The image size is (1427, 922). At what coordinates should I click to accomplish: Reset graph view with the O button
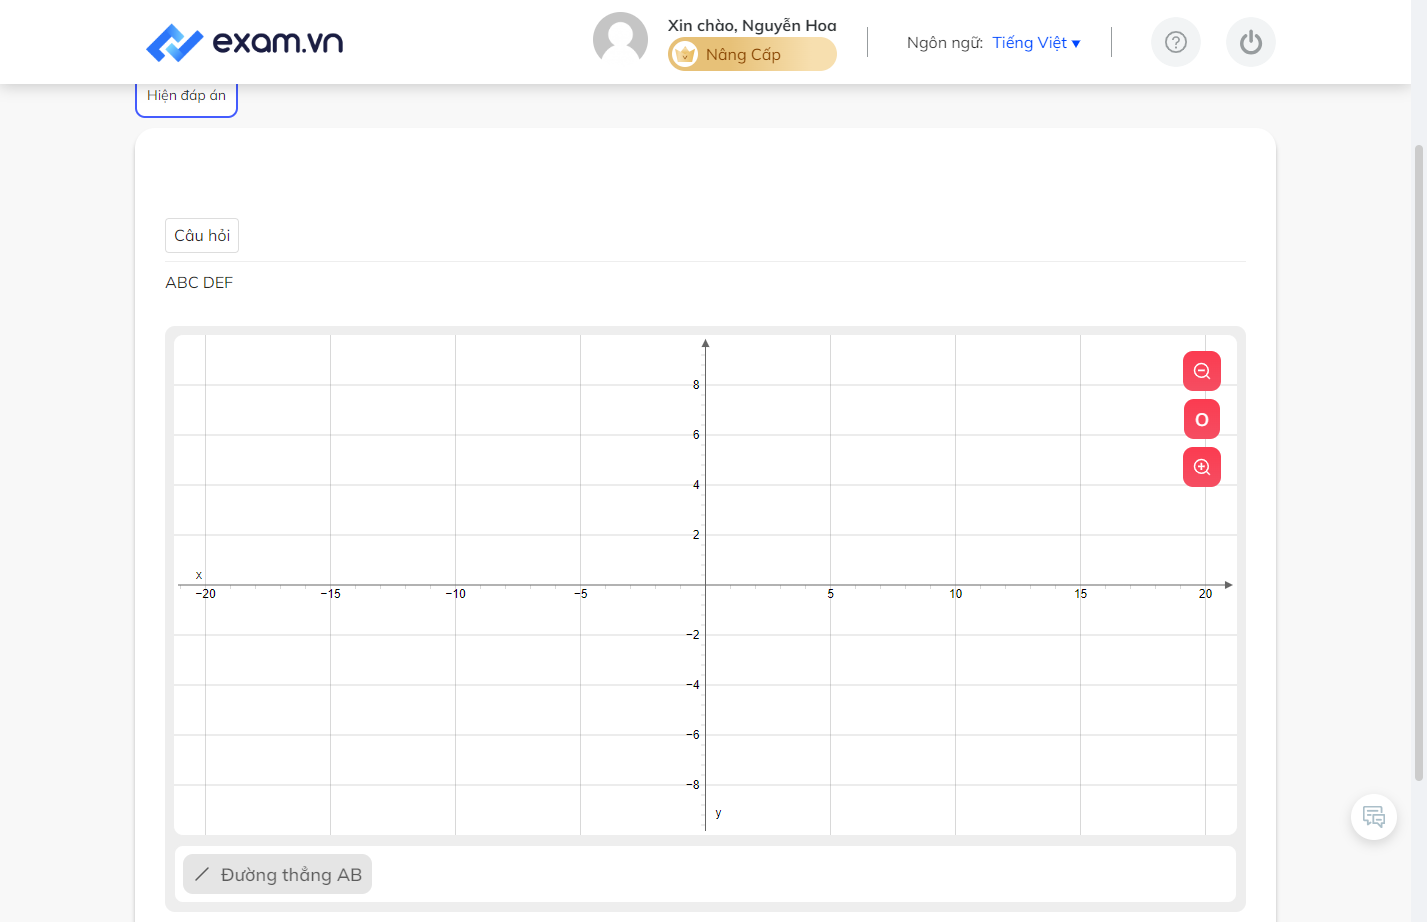[1202, 419]
